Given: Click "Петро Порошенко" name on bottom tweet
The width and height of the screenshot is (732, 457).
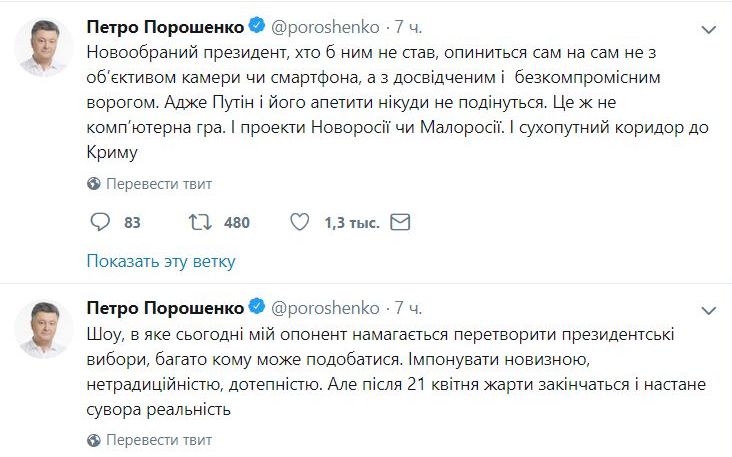Looking at the screenshot, I should pos(164,306).
